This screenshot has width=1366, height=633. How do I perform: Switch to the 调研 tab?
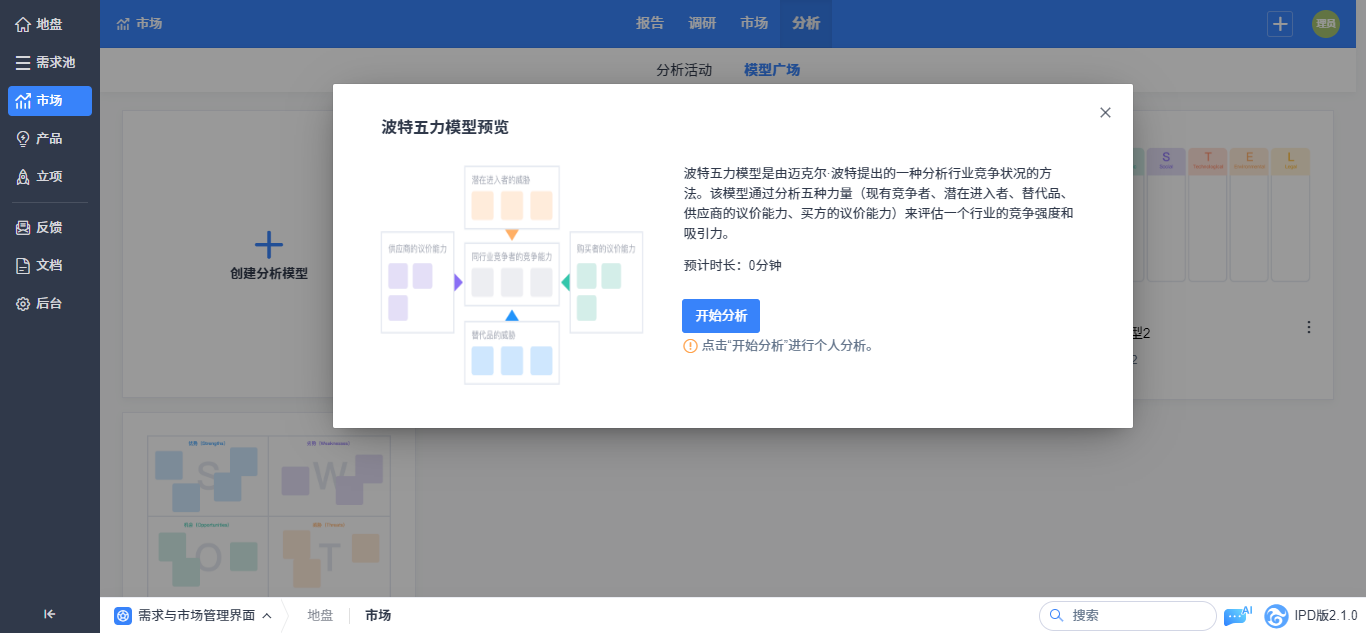pos(702,24)
